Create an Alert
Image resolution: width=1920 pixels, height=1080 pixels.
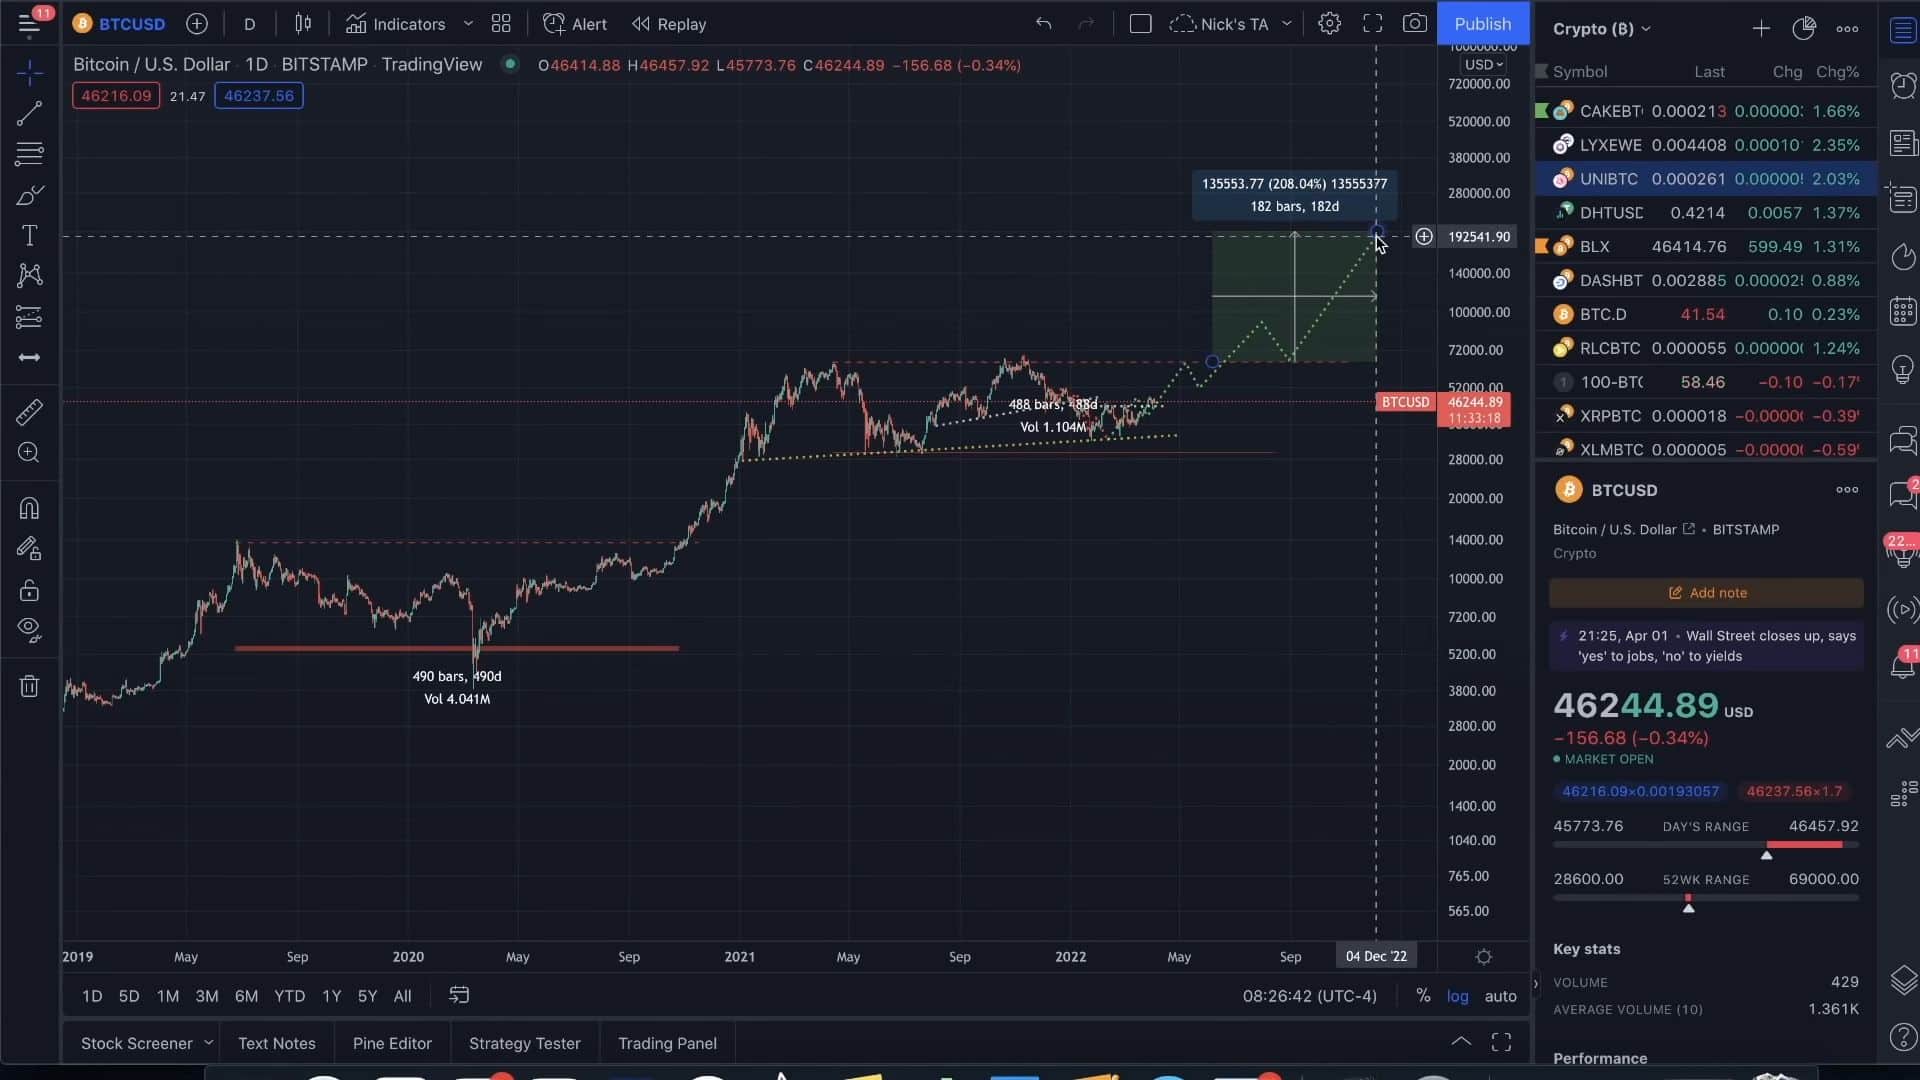coord(575,24)
